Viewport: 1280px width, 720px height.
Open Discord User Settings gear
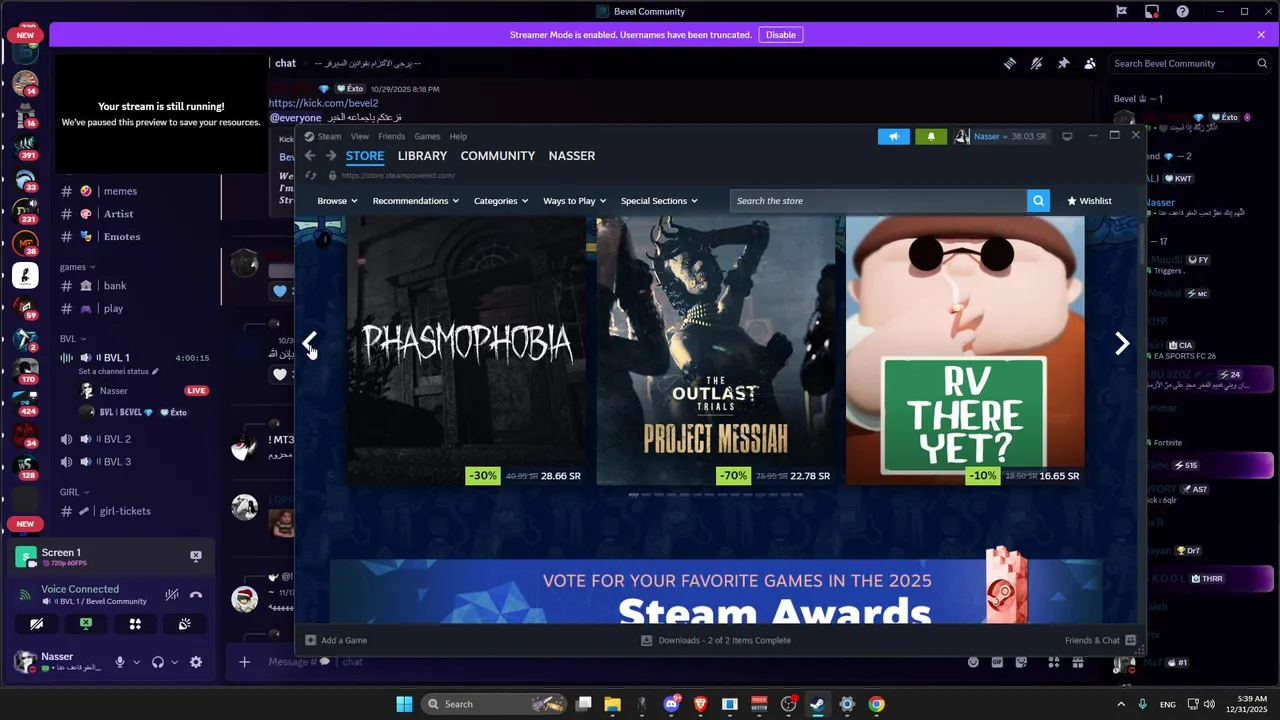196,662
